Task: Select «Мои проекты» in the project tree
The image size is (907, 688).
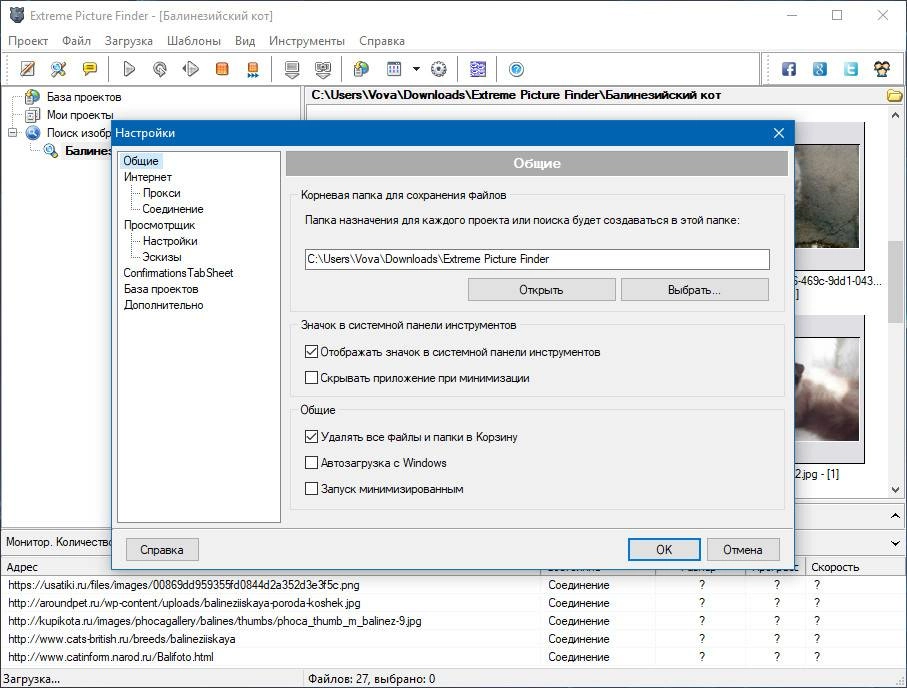Action: pos(80,115)
